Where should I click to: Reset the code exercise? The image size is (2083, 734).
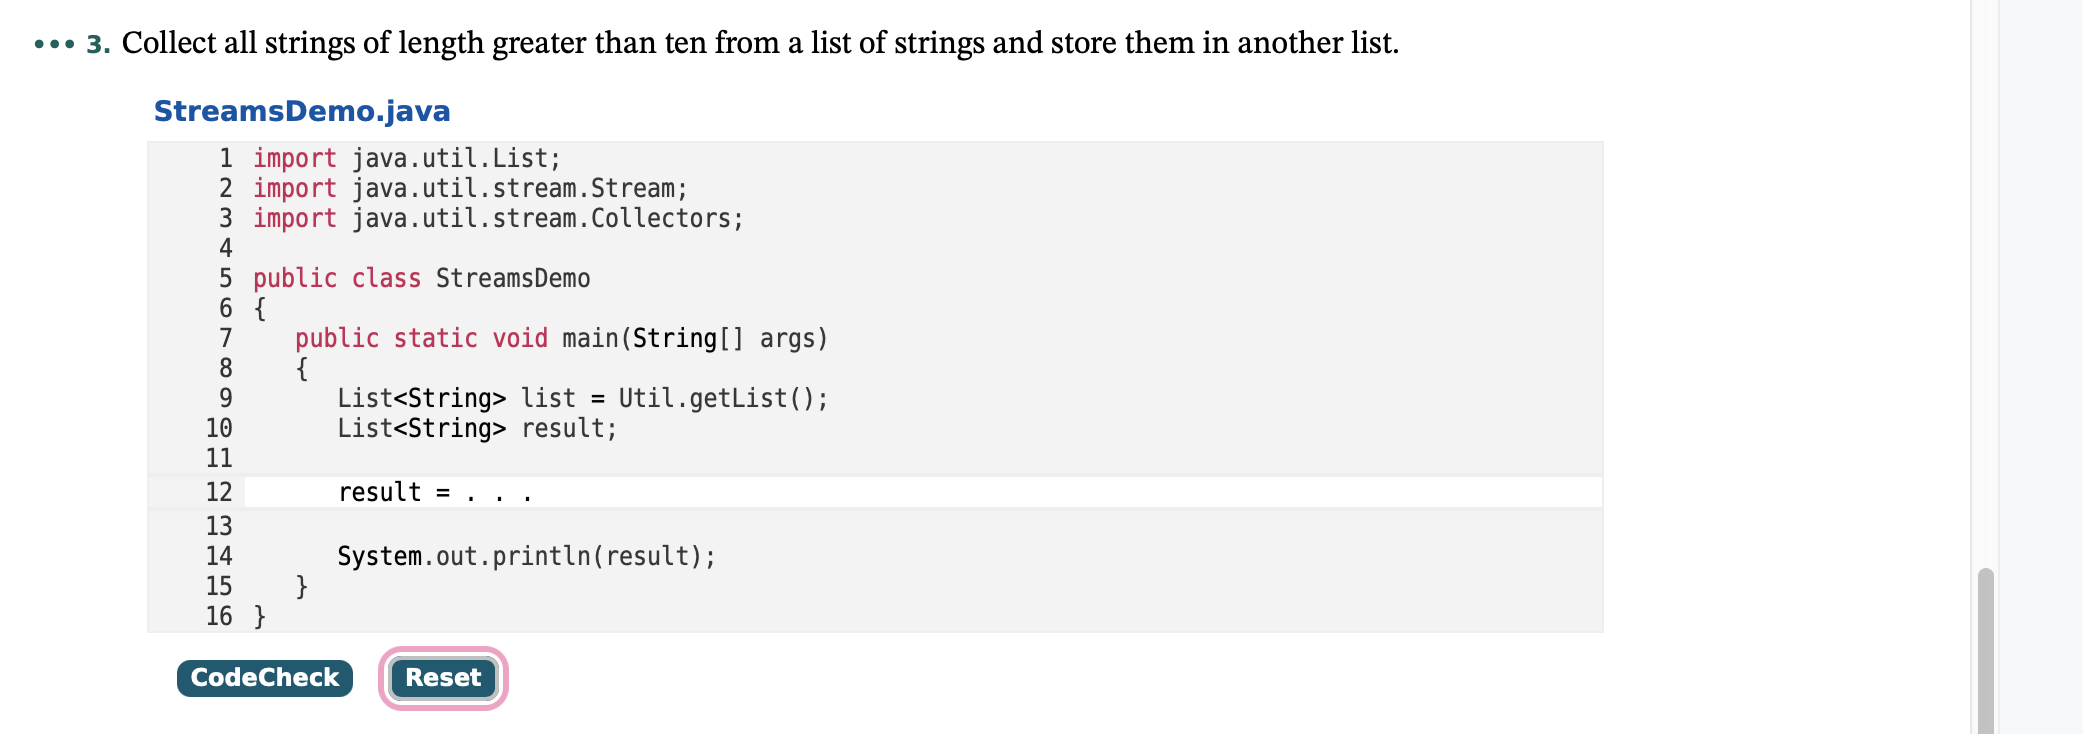point(443,678)
